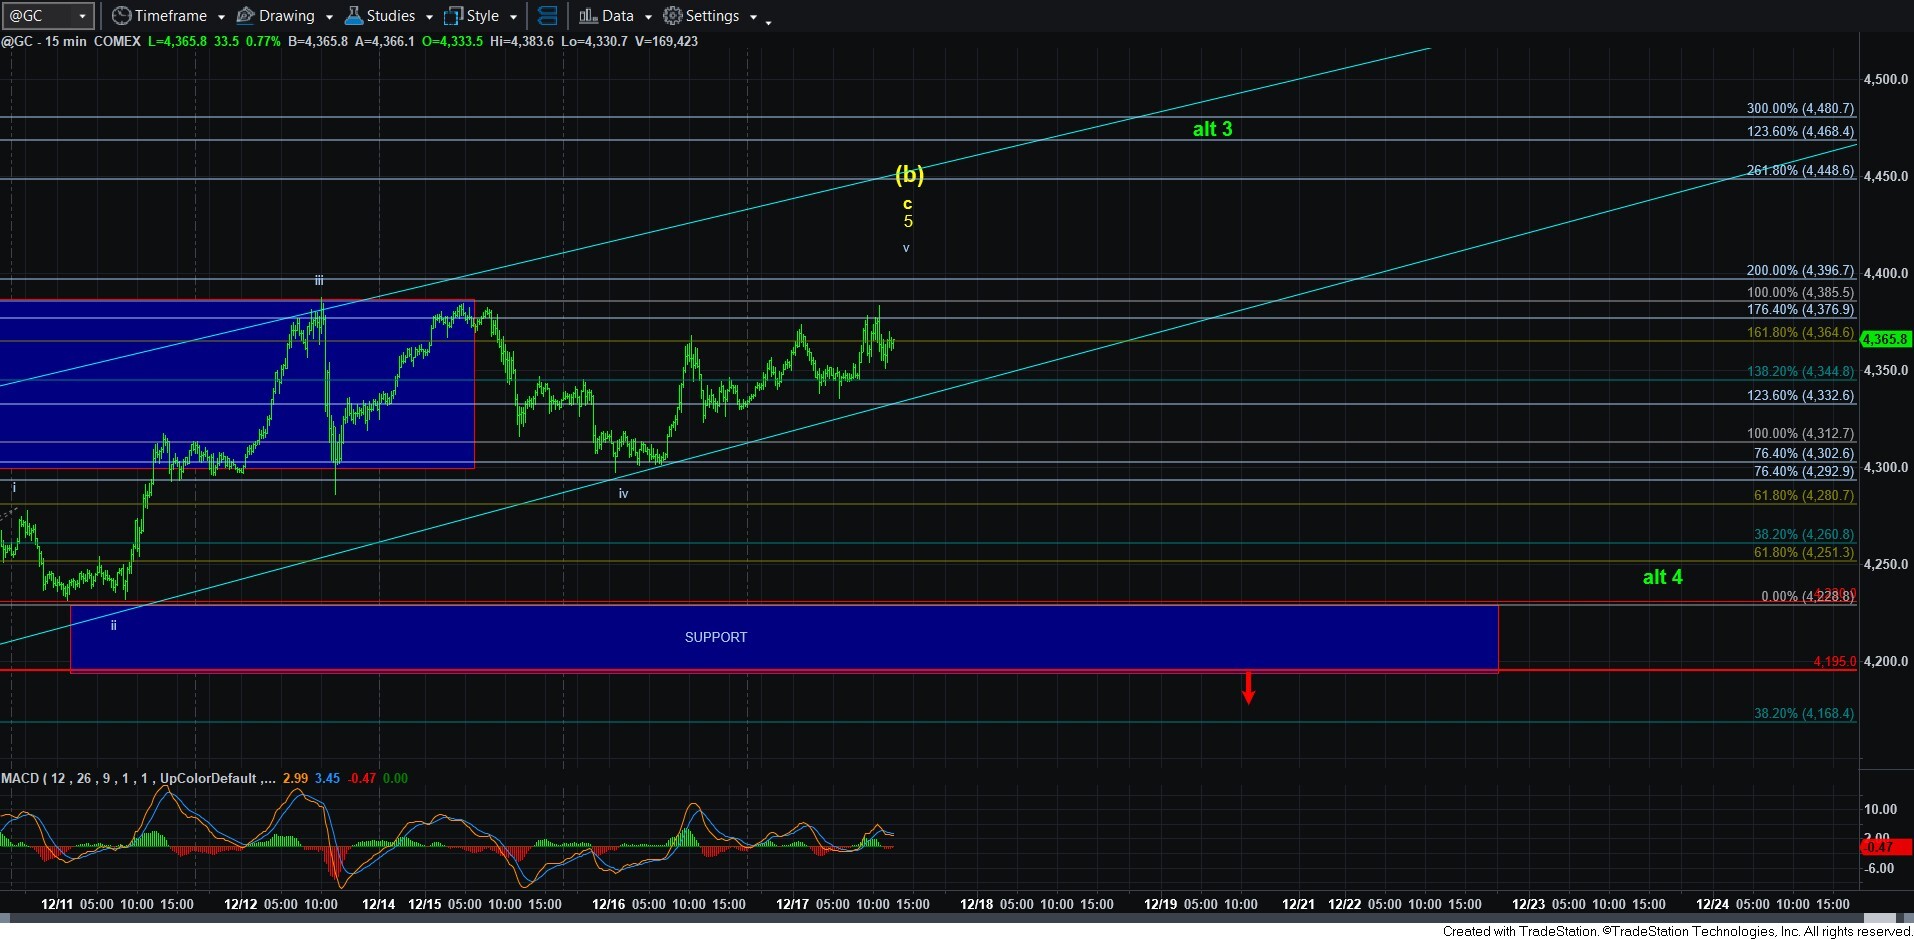Open the Studies menu dropdown arrow
The height and width of the screenshot is (939, 1914).
pos(429,17)
